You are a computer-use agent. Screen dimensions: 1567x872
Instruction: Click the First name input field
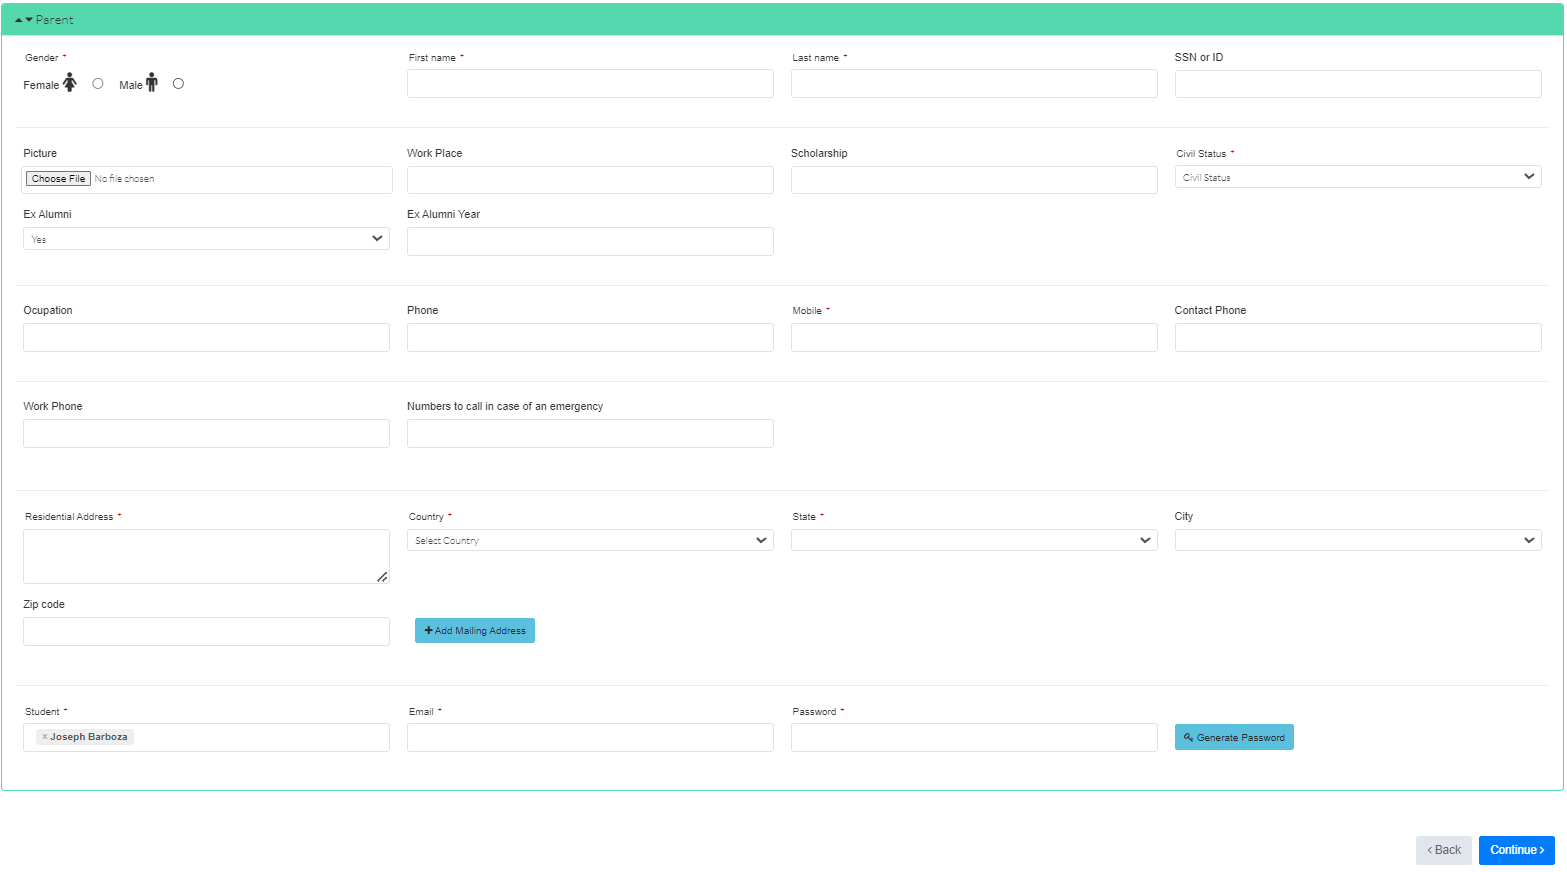pyautogui.click(x=590, y=84)
